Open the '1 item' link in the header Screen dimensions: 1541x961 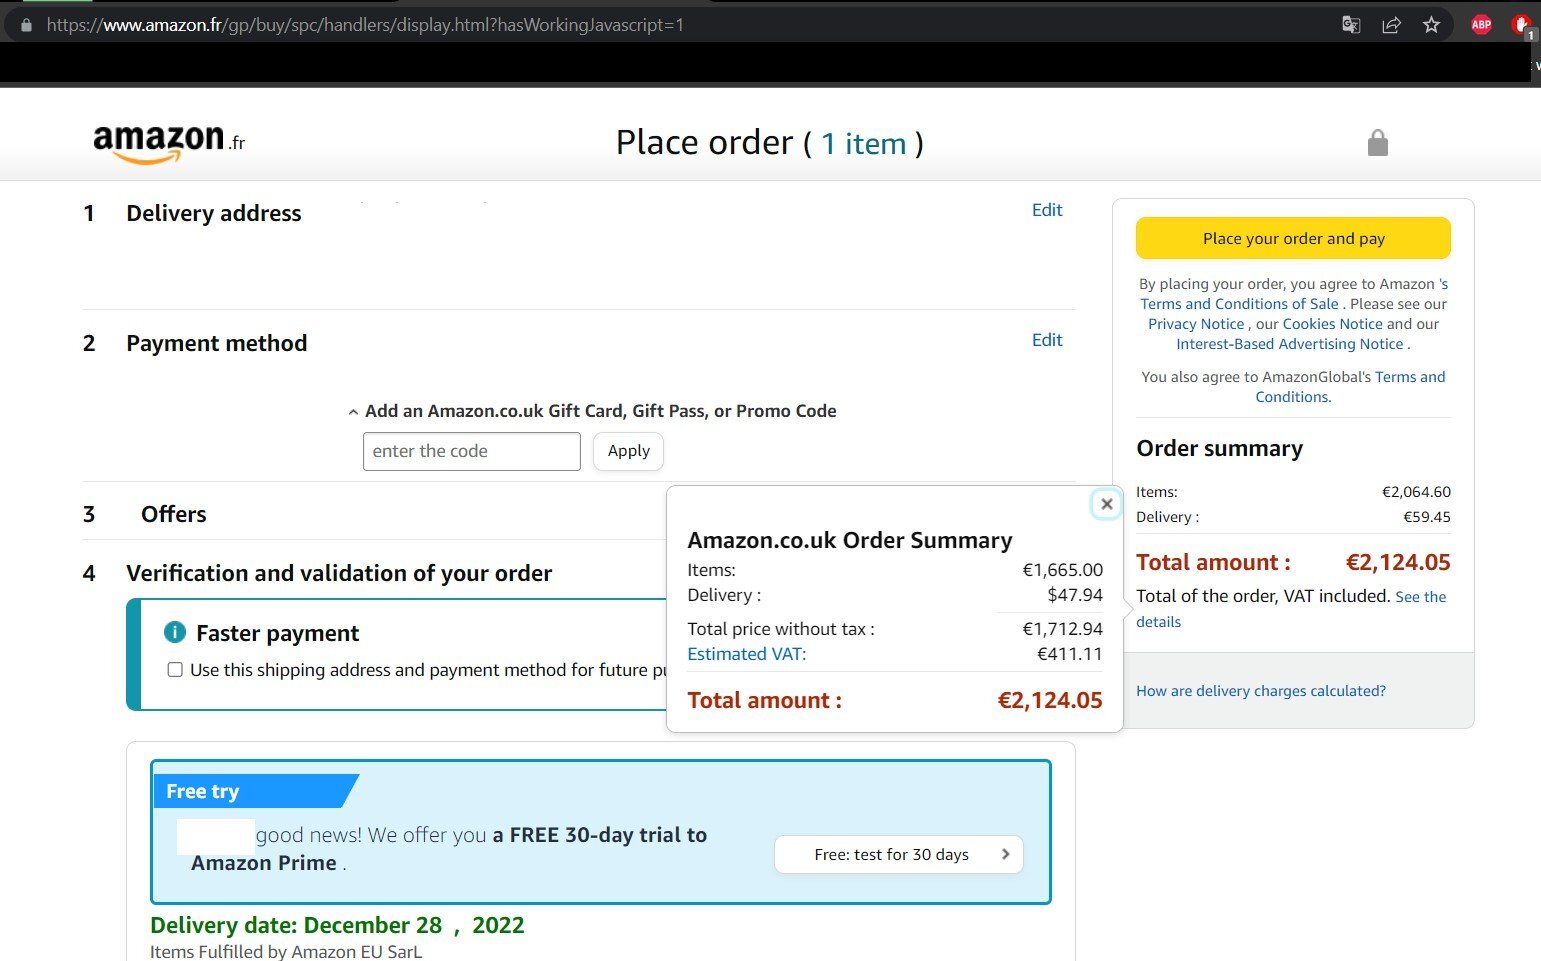(864, 144)
